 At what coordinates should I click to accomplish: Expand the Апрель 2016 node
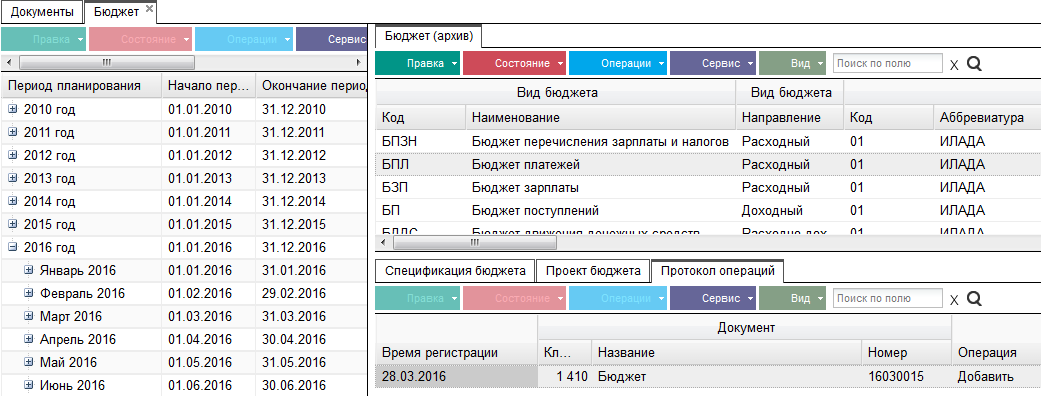(x=29, y=339)
